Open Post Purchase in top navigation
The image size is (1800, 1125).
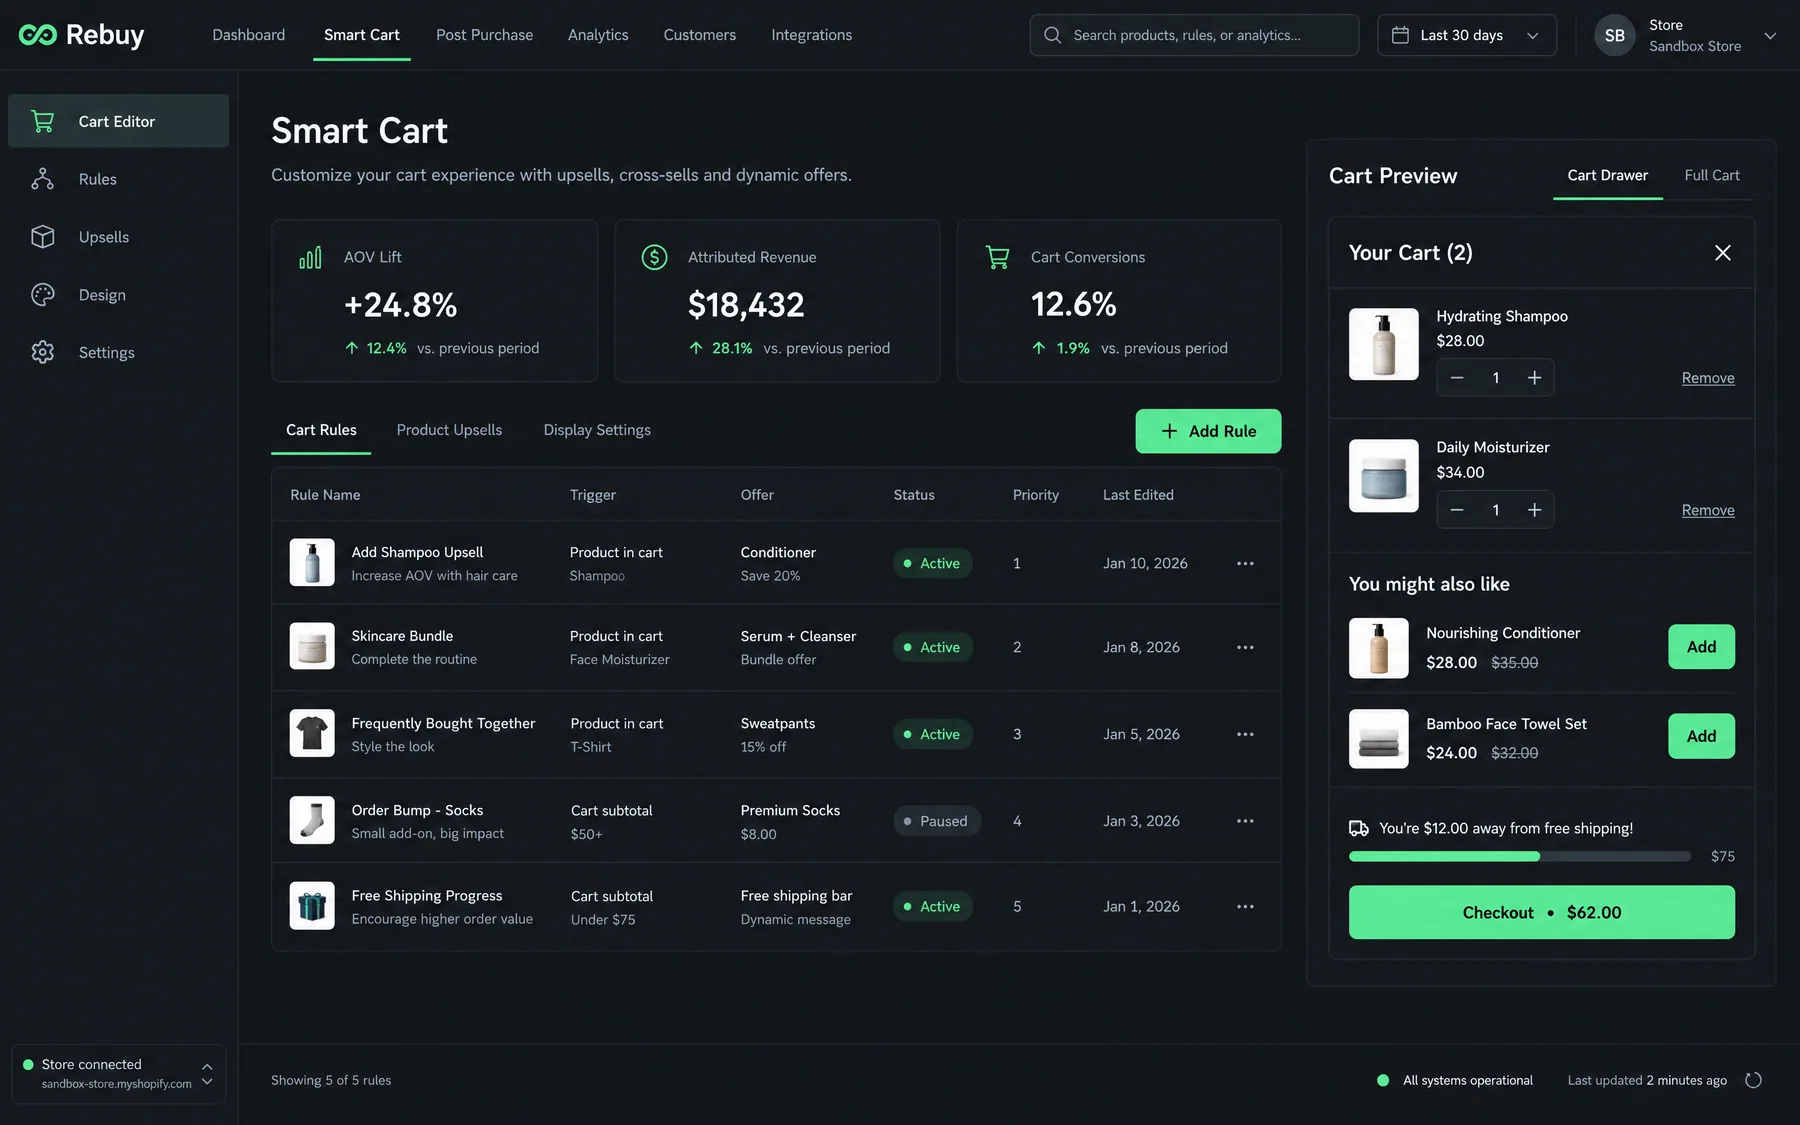[x=484, y=35]
